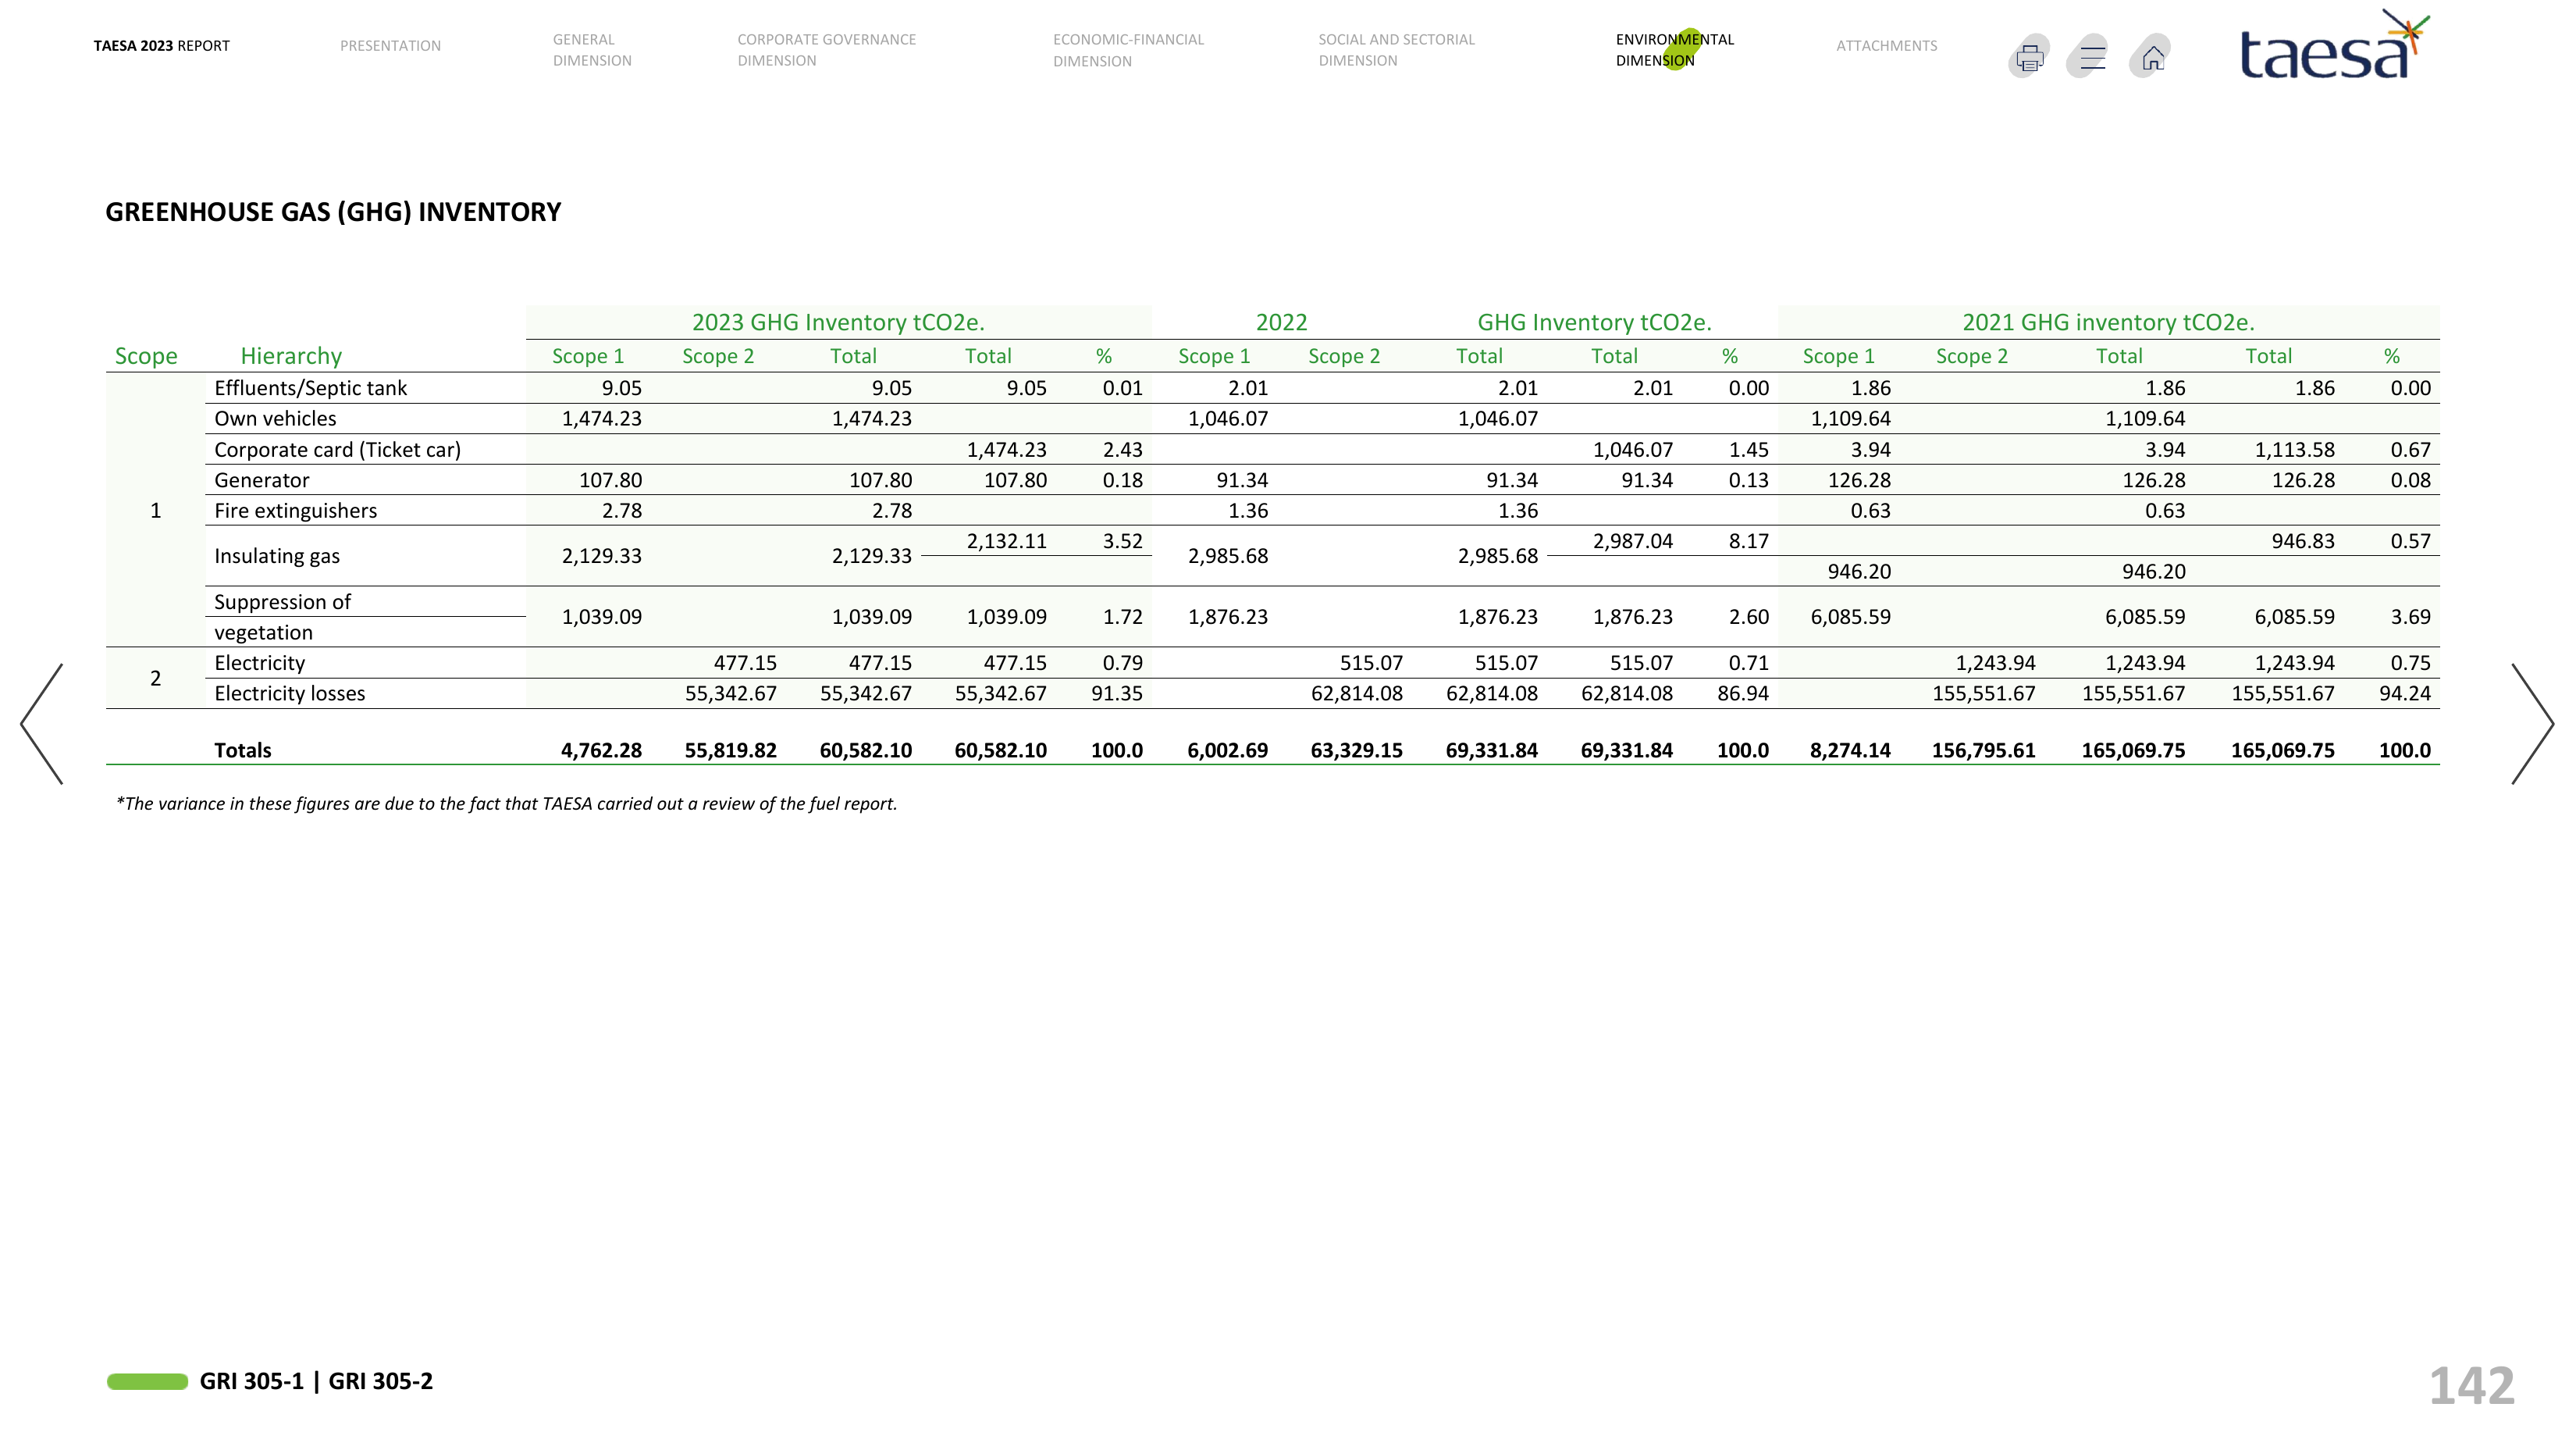Select the fuel report variance footnote
The width and height of the screenshot is (2576, 1450).
[506, 804]
